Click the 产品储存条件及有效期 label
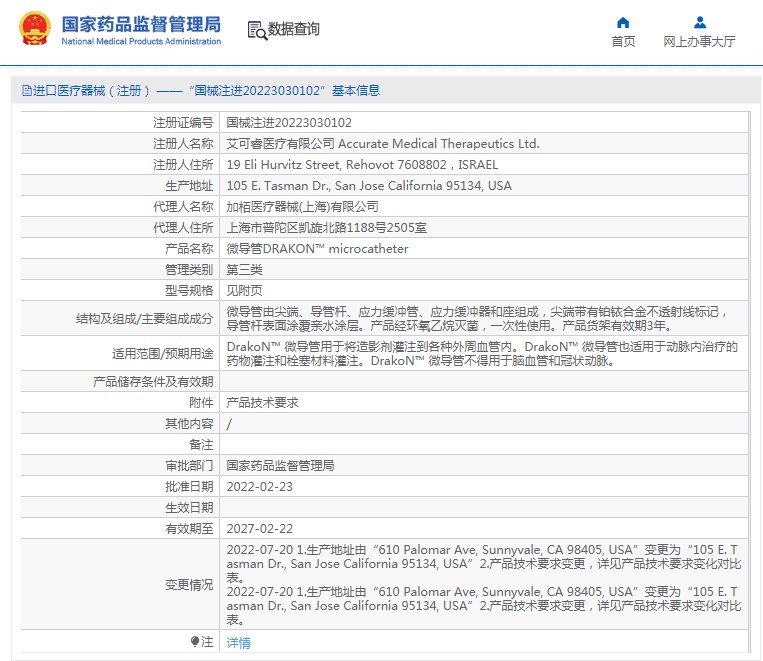Image resolution: width=763 pixels, height=661 pixels. click(153, 382)
